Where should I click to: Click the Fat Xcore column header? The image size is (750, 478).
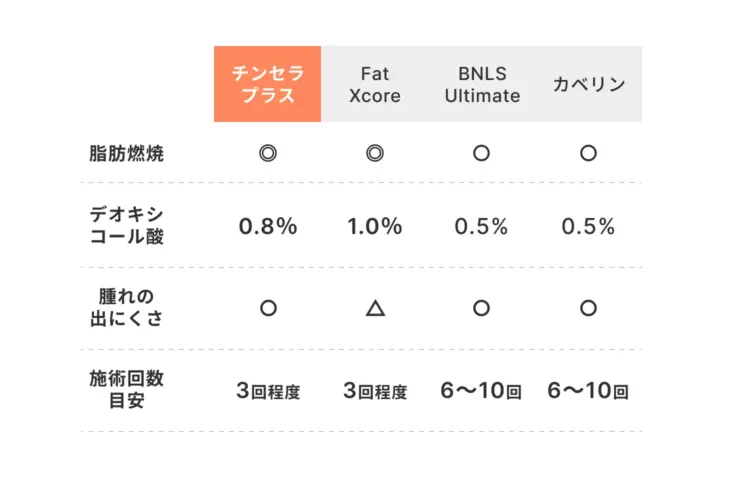pos(375,84)
